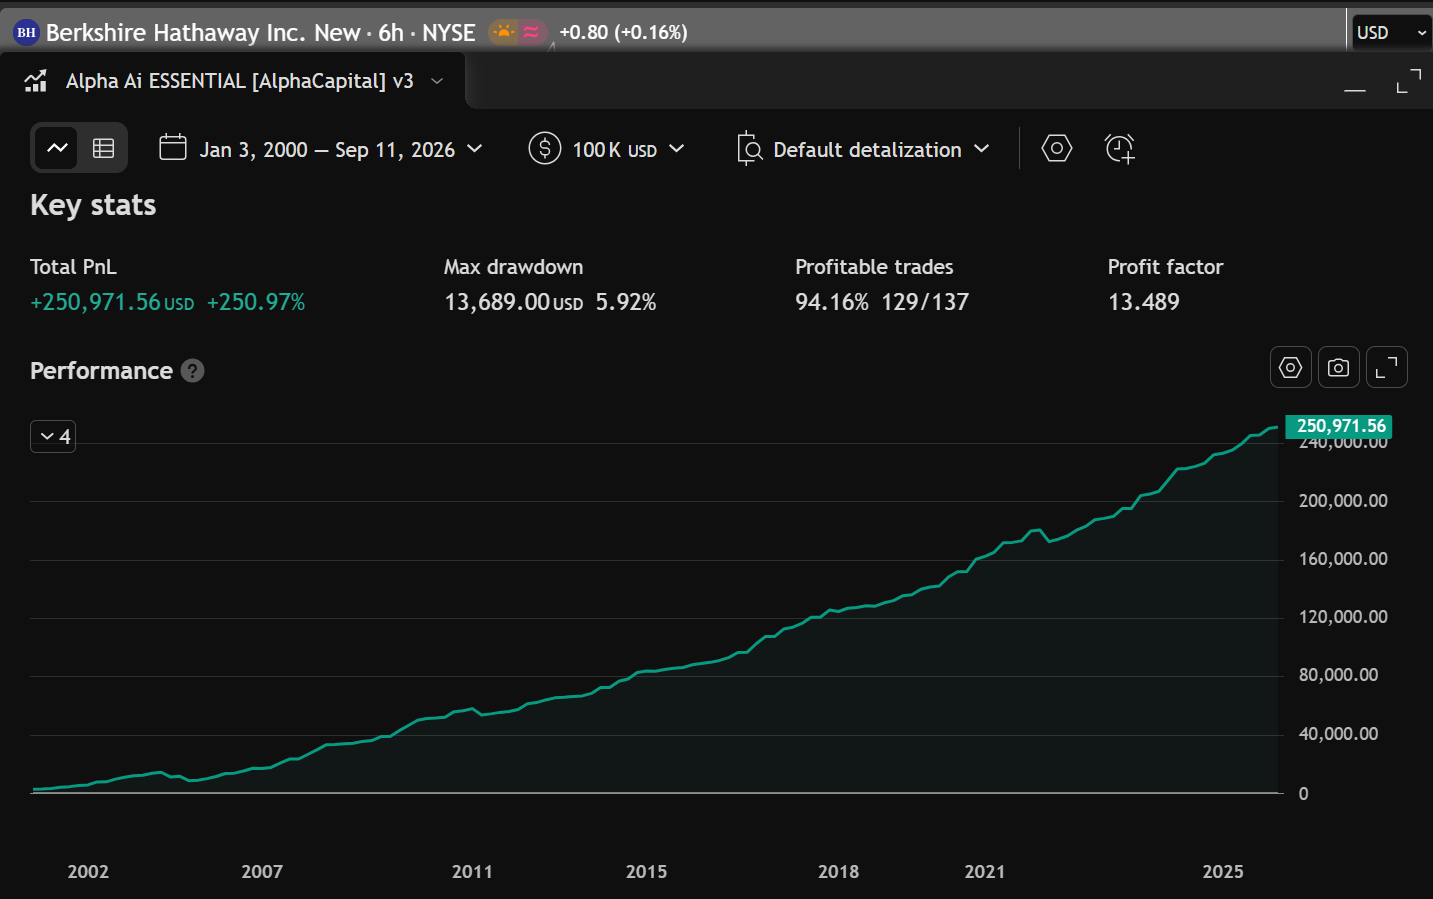Click the Max drawdown percentage 5.92%
The height and width of the screenshot is (899, 1433).
click(626, 302)
